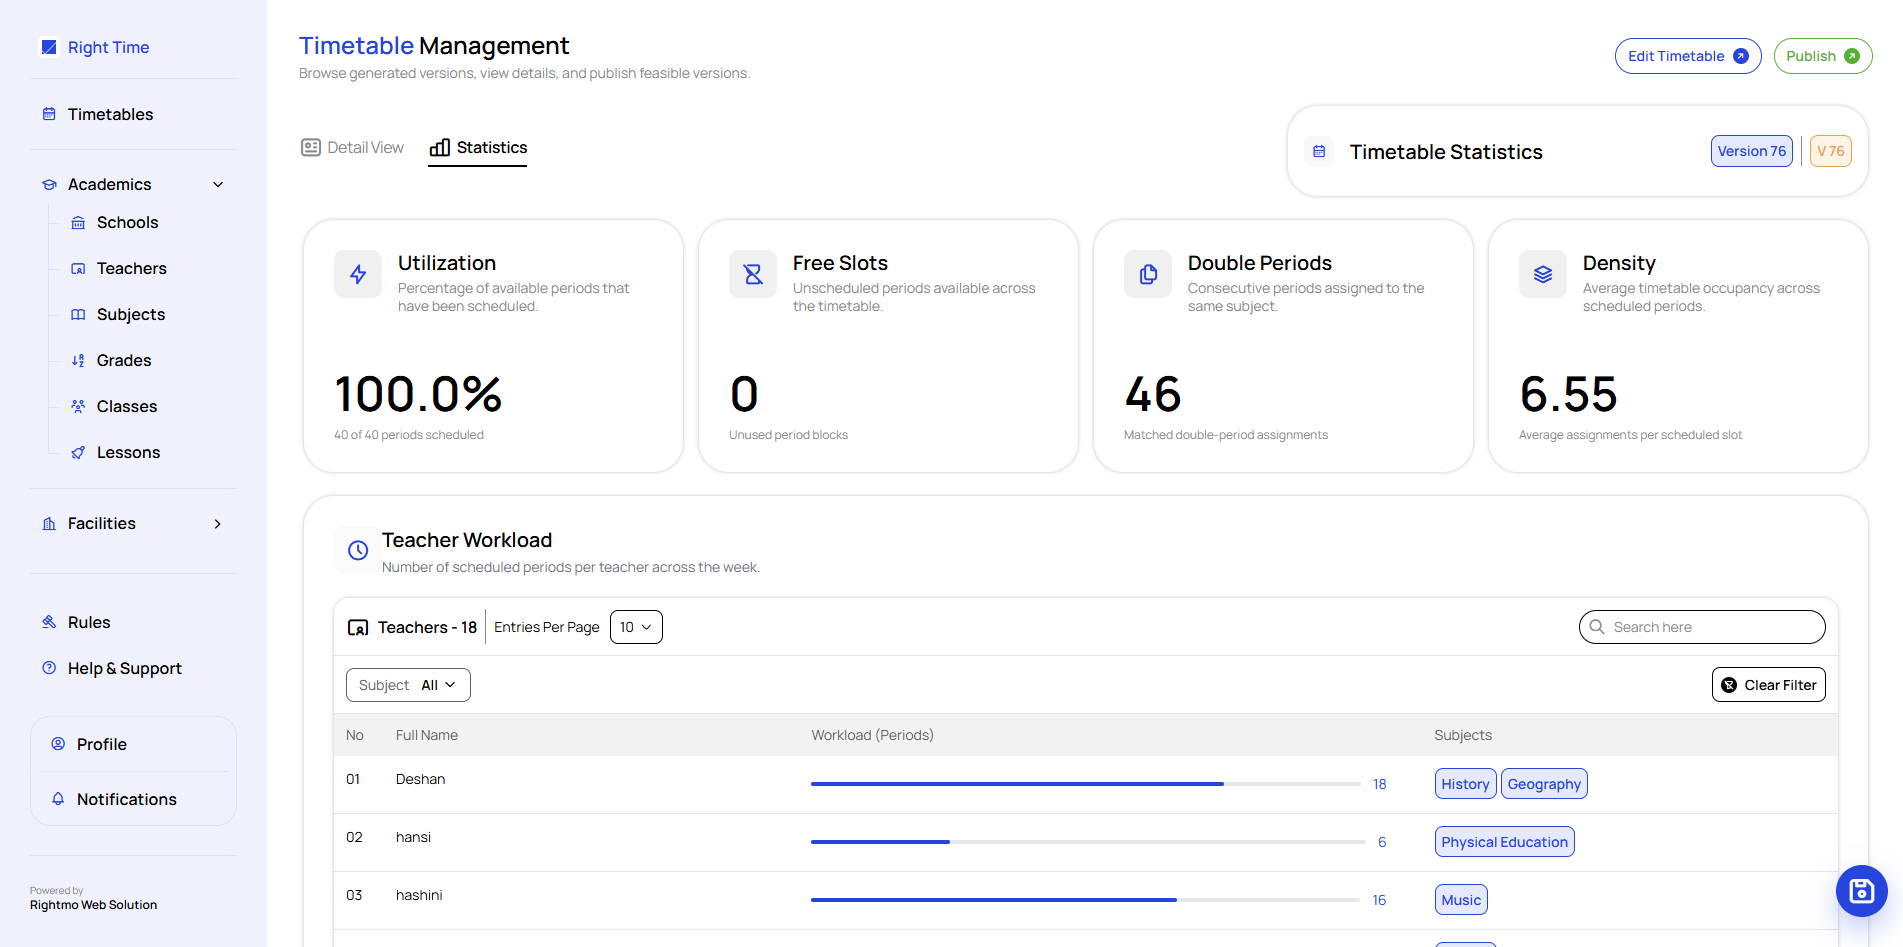Click the Density layers icon
The height and width of the screenshot is (947, 1903).
click(x=1543, y=274)
